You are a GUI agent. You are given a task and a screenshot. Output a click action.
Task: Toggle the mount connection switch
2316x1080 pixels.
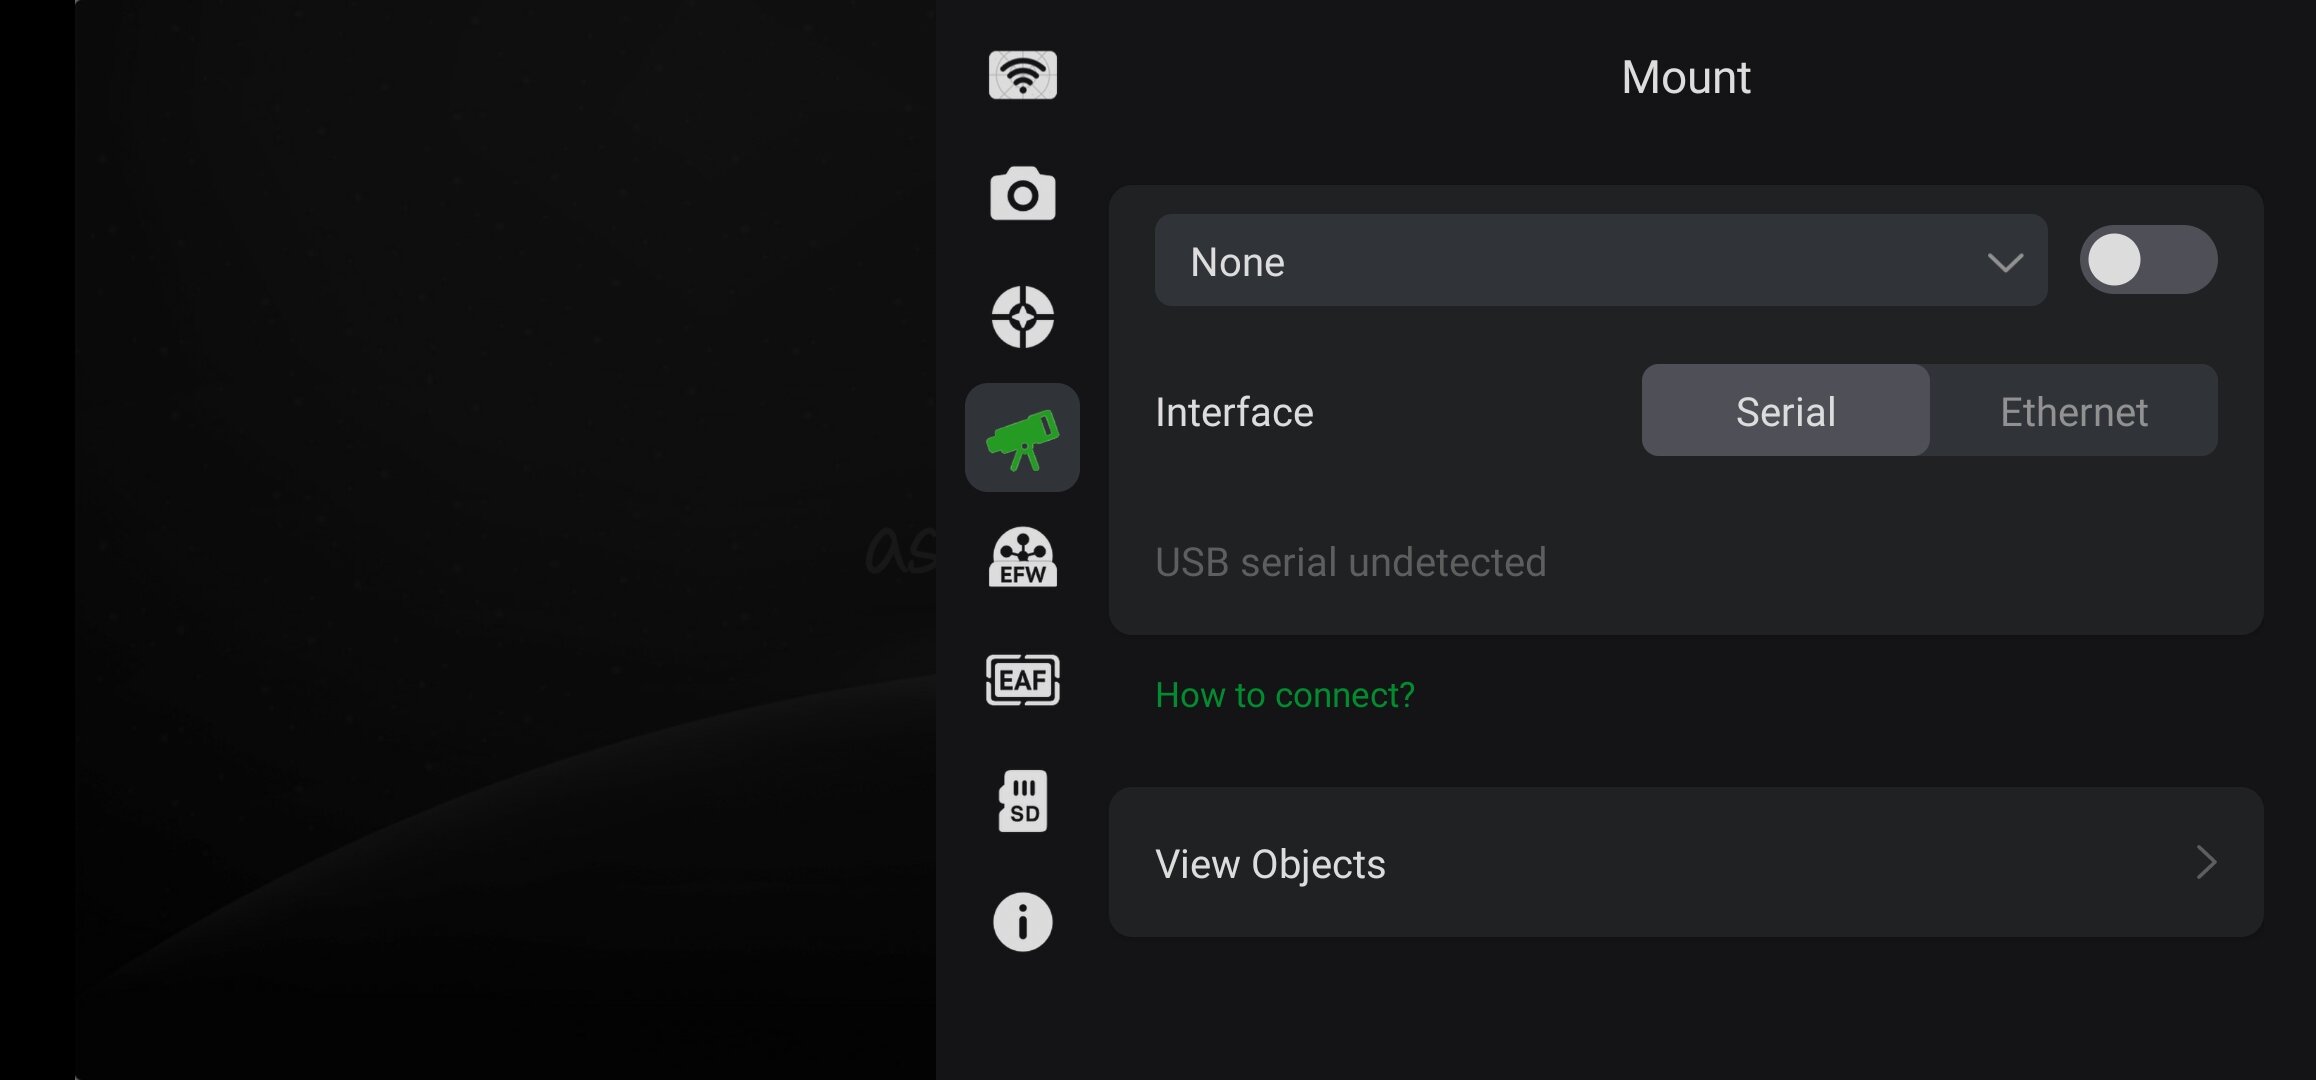[x=2148, y=260]
